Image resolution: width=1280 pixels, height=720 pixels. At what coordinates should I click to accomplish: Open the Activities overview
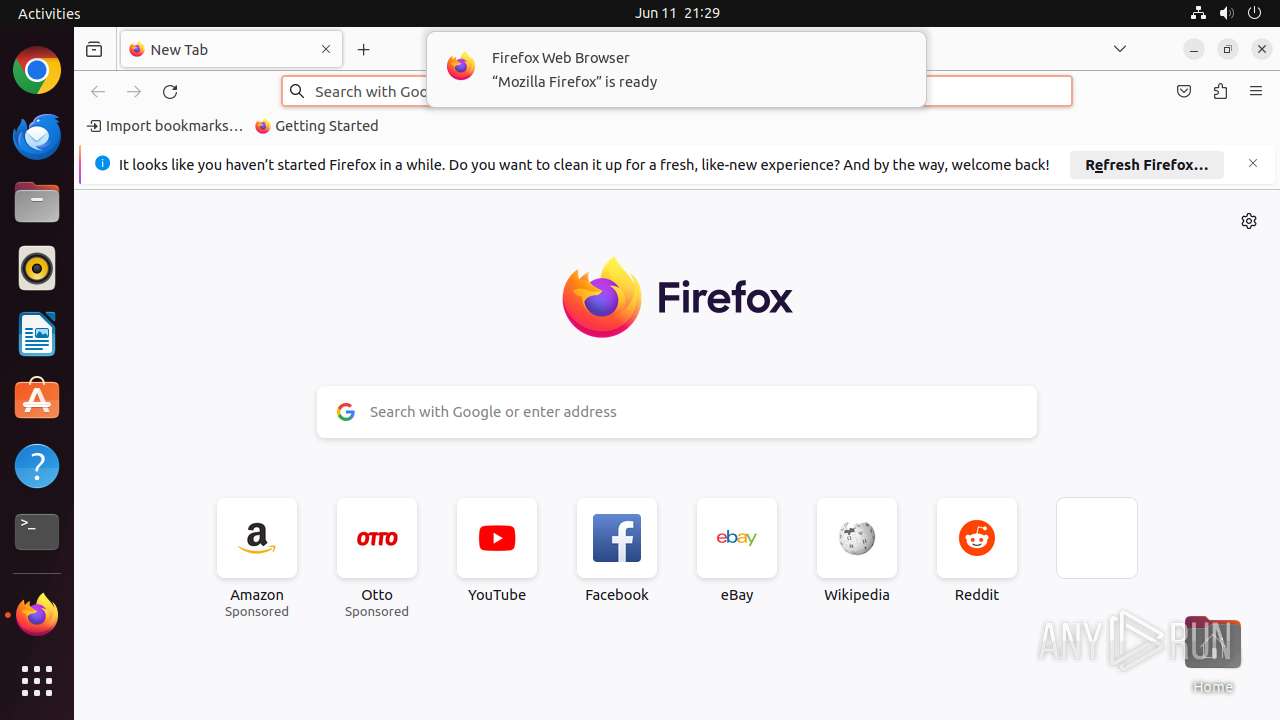coord(49,13)
